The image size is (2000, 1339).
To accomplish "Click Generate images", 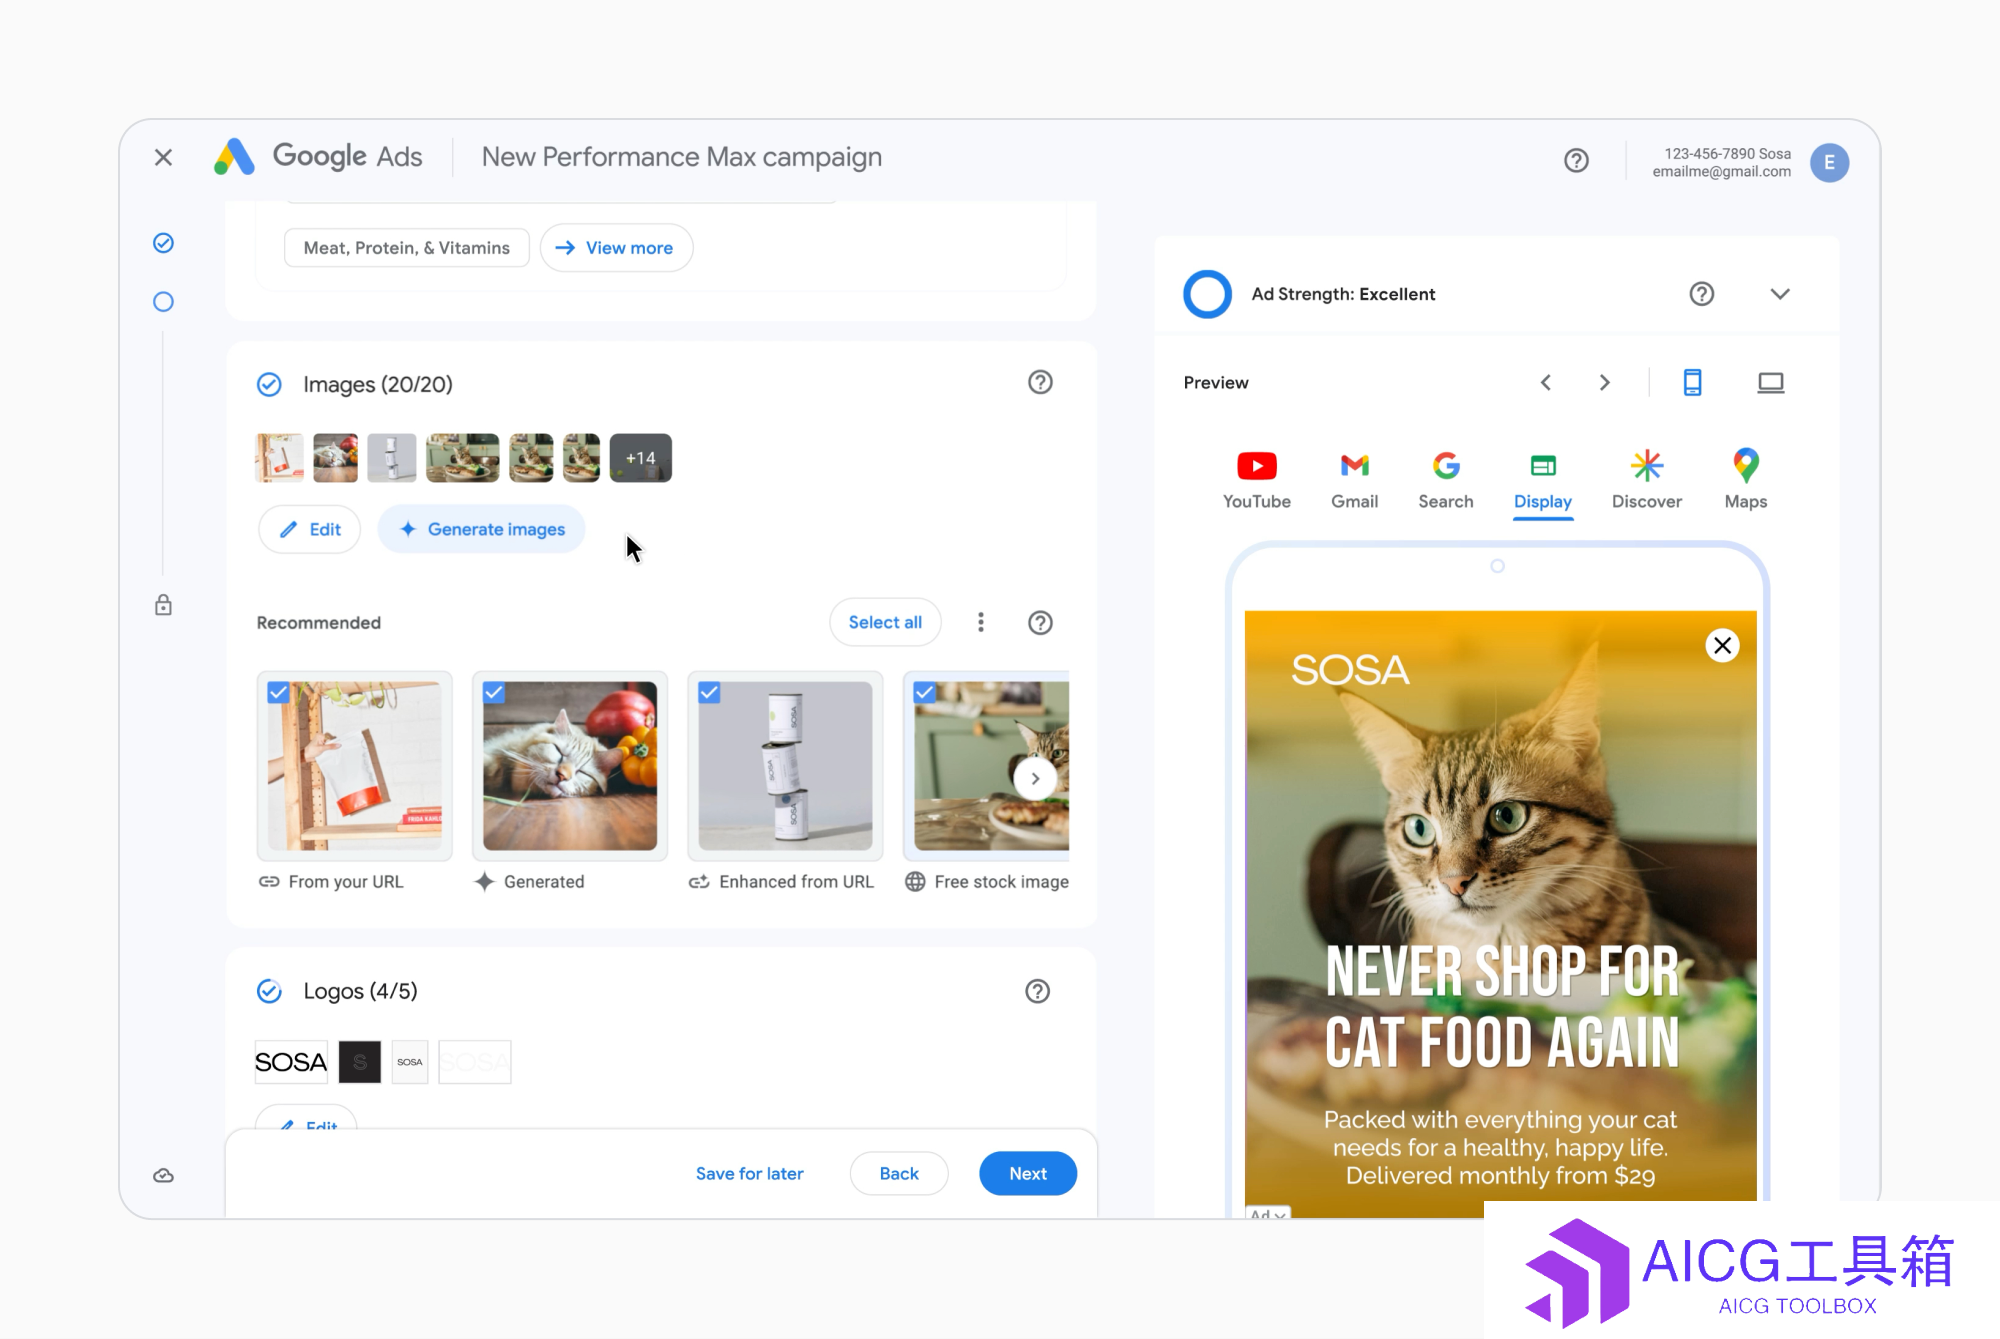I will point(481,530).
